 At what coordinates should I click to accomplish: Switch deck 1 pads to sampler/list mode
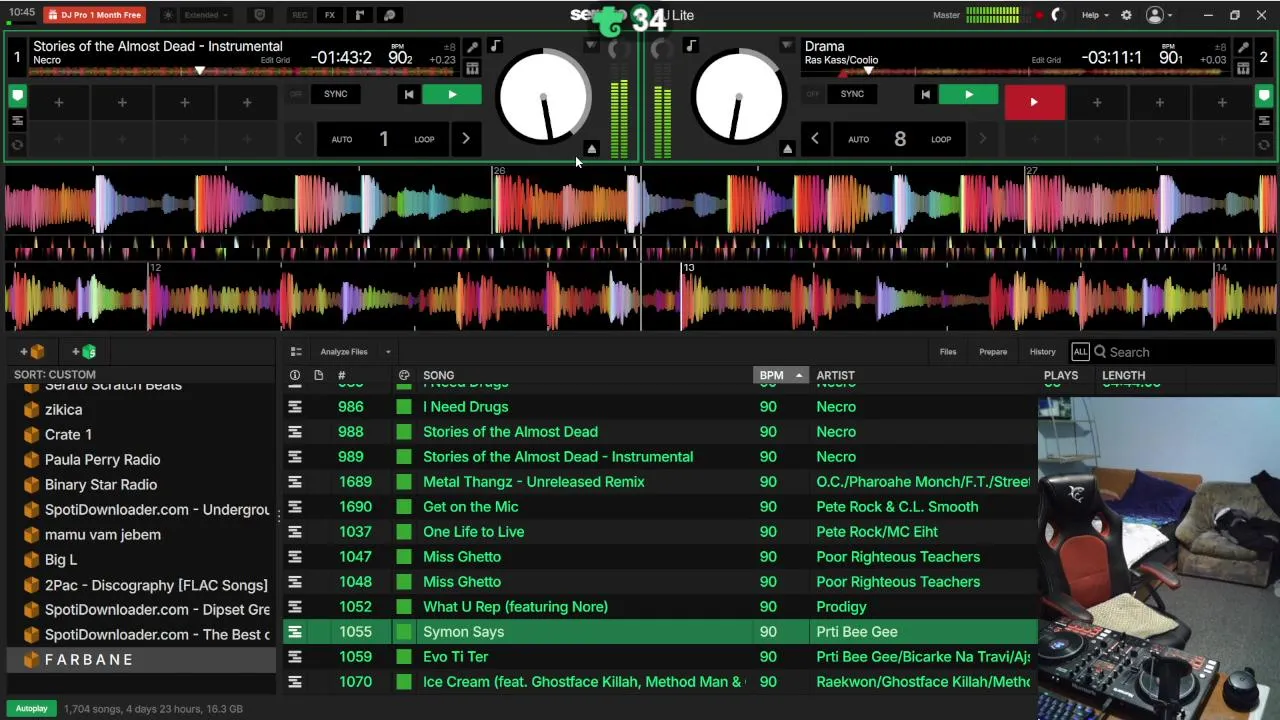(17, 121)
